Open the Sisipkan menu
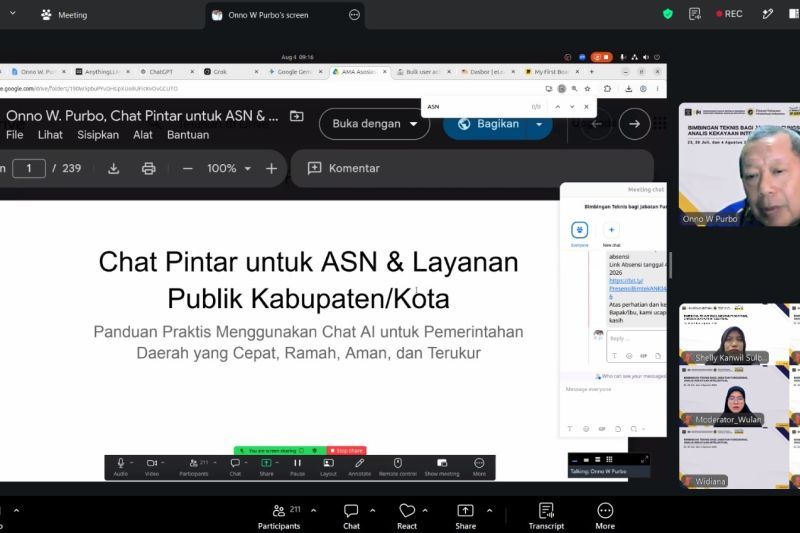The height and width of the screenshot is (533, 800). click(98, 135)
